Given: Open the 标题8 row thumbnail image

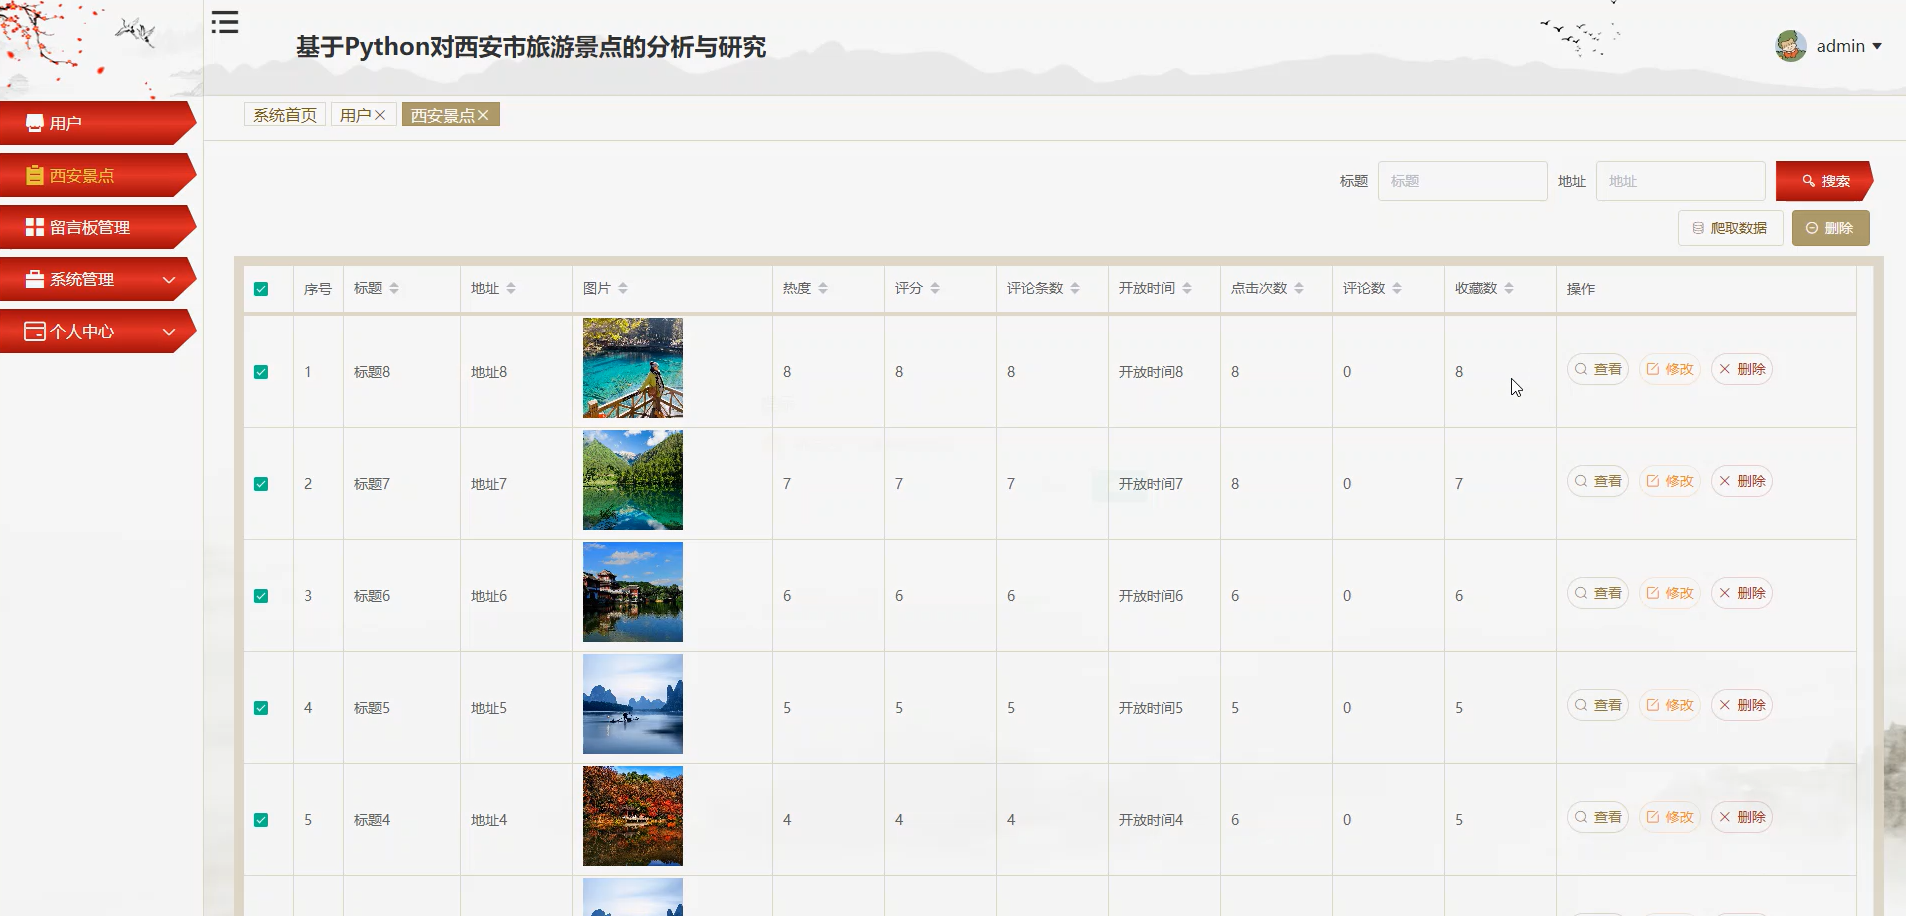Looking at the screenshot, I should (x=633, y=368).
